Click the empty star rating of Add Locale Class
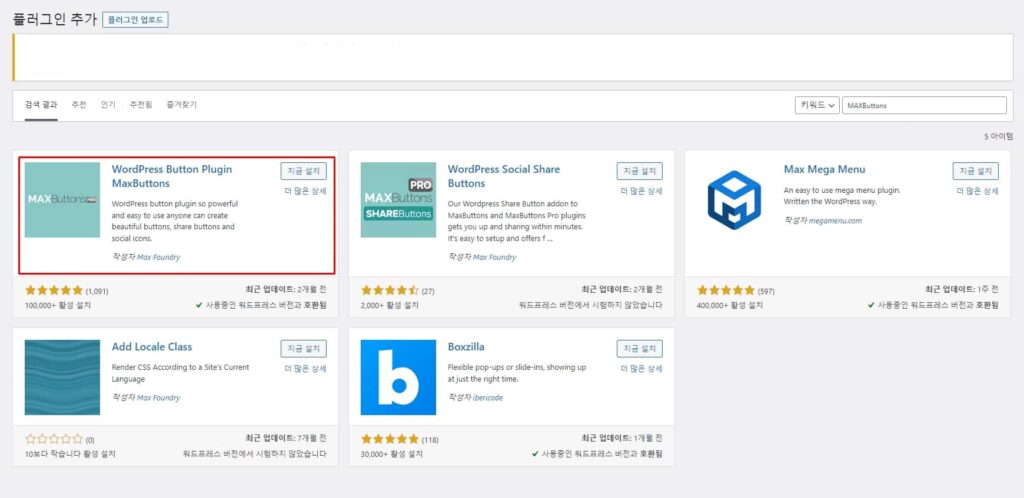Viewport: 1024px width, 498px height. [54, 439]
